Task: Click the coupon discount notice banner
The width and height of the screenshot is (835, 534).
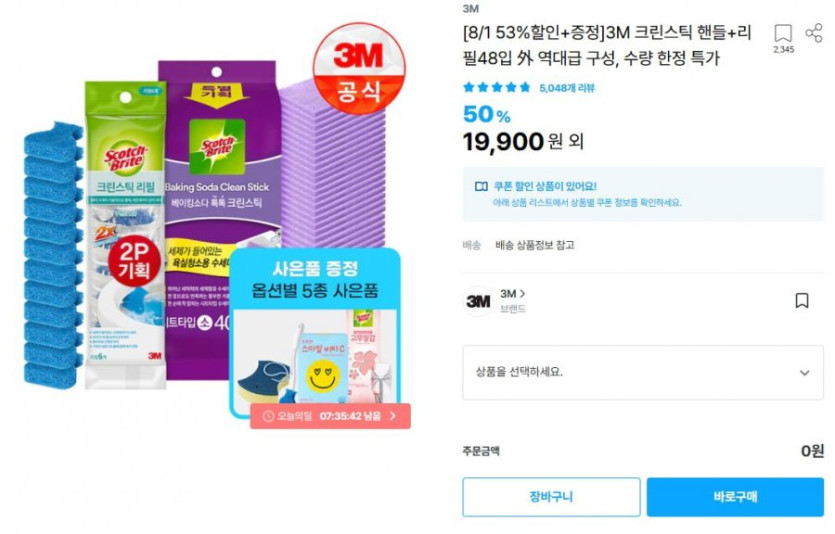Action: (x=643, y=194)
